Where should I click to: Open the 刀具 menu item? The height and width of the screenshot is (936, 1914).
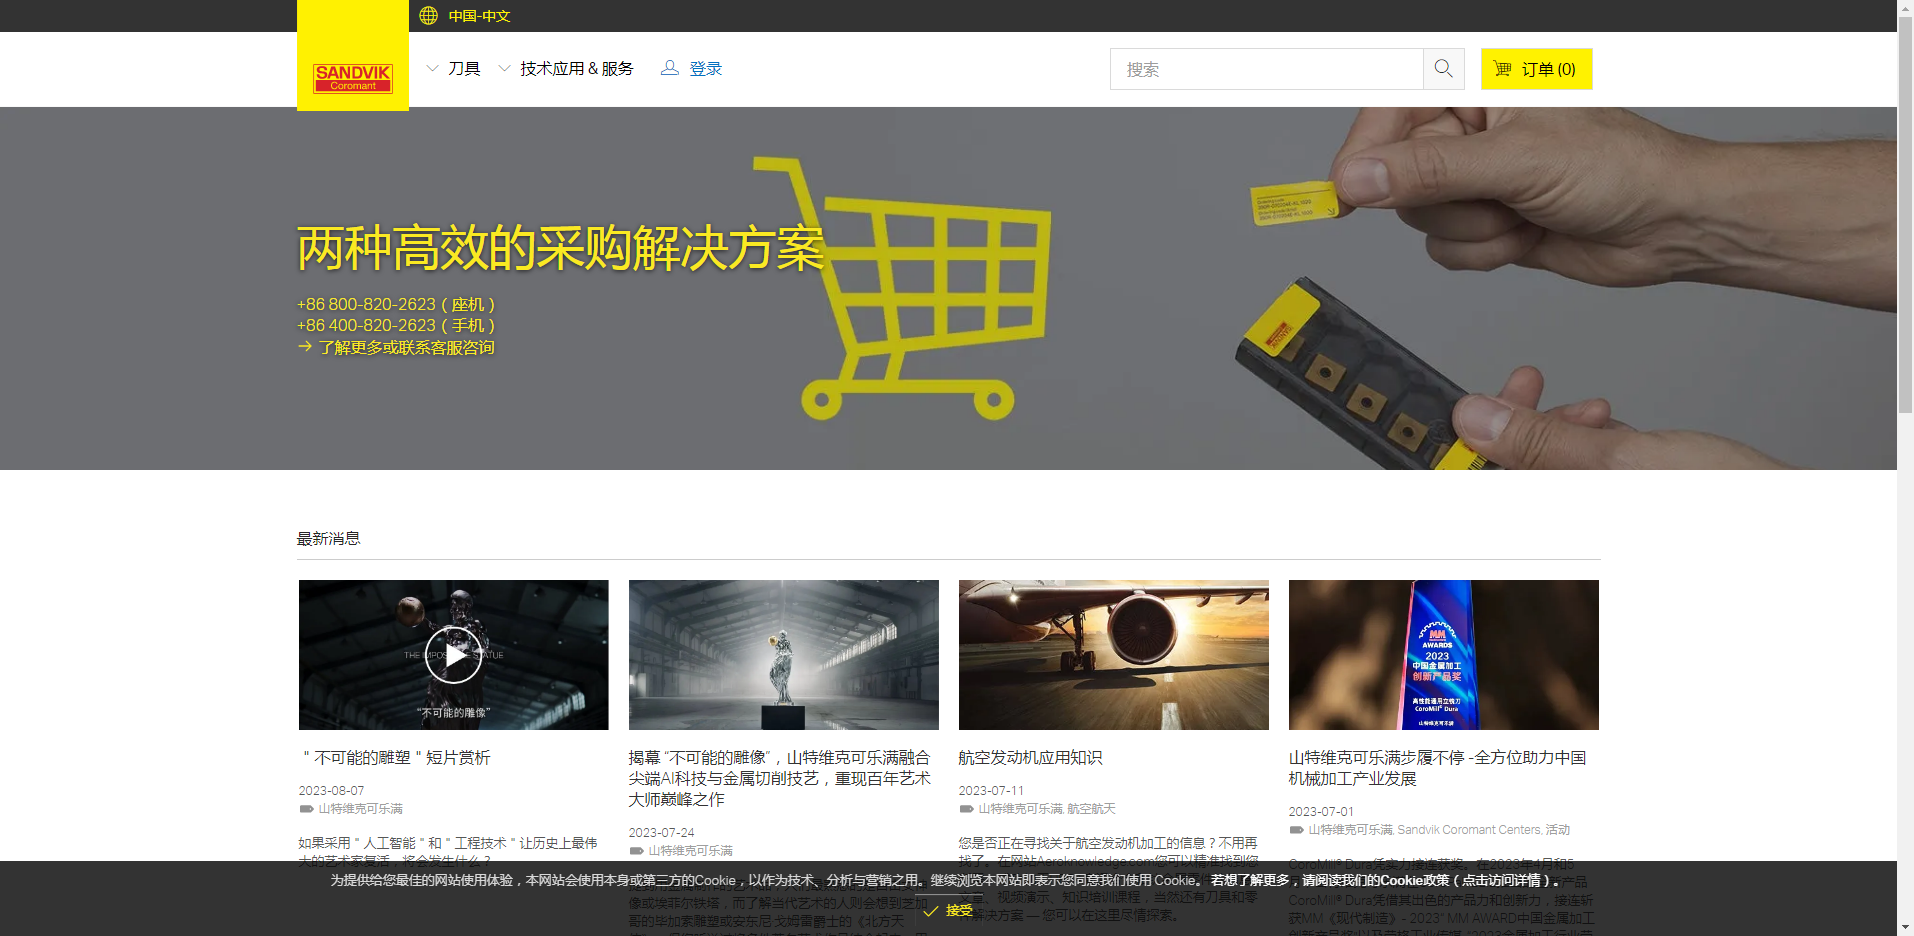(x=464, y=68)
